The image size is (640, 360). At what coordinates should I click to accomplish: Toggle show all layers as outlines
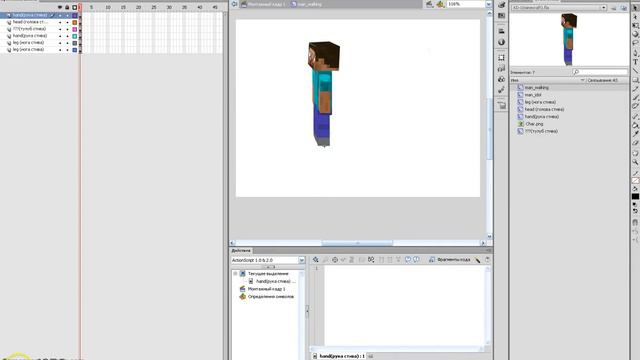point(74,7)
